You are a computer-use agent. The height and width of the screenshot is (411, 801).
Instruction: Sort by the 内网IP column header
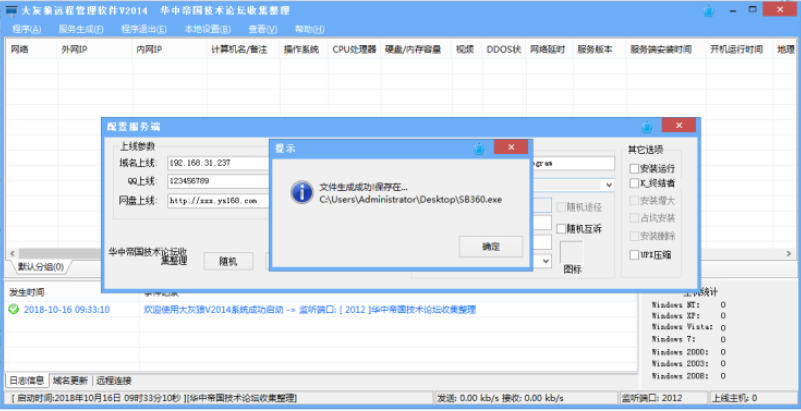pyautogui.click(x=170, y=50)
